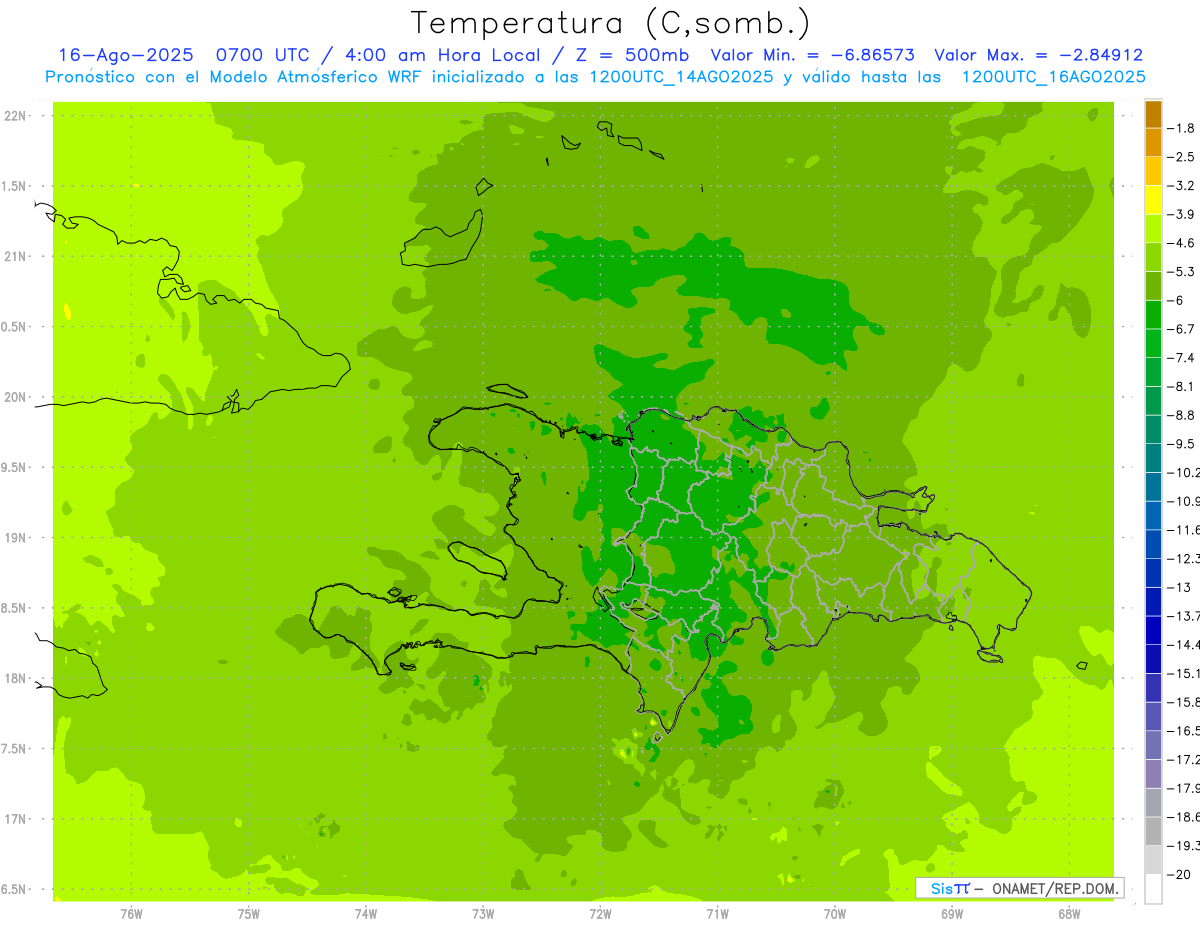Click the '7.5N' latitude axis label
The height and width of the screenshot is (927, 1200).
pyautogui.click(x=15, y=749)
